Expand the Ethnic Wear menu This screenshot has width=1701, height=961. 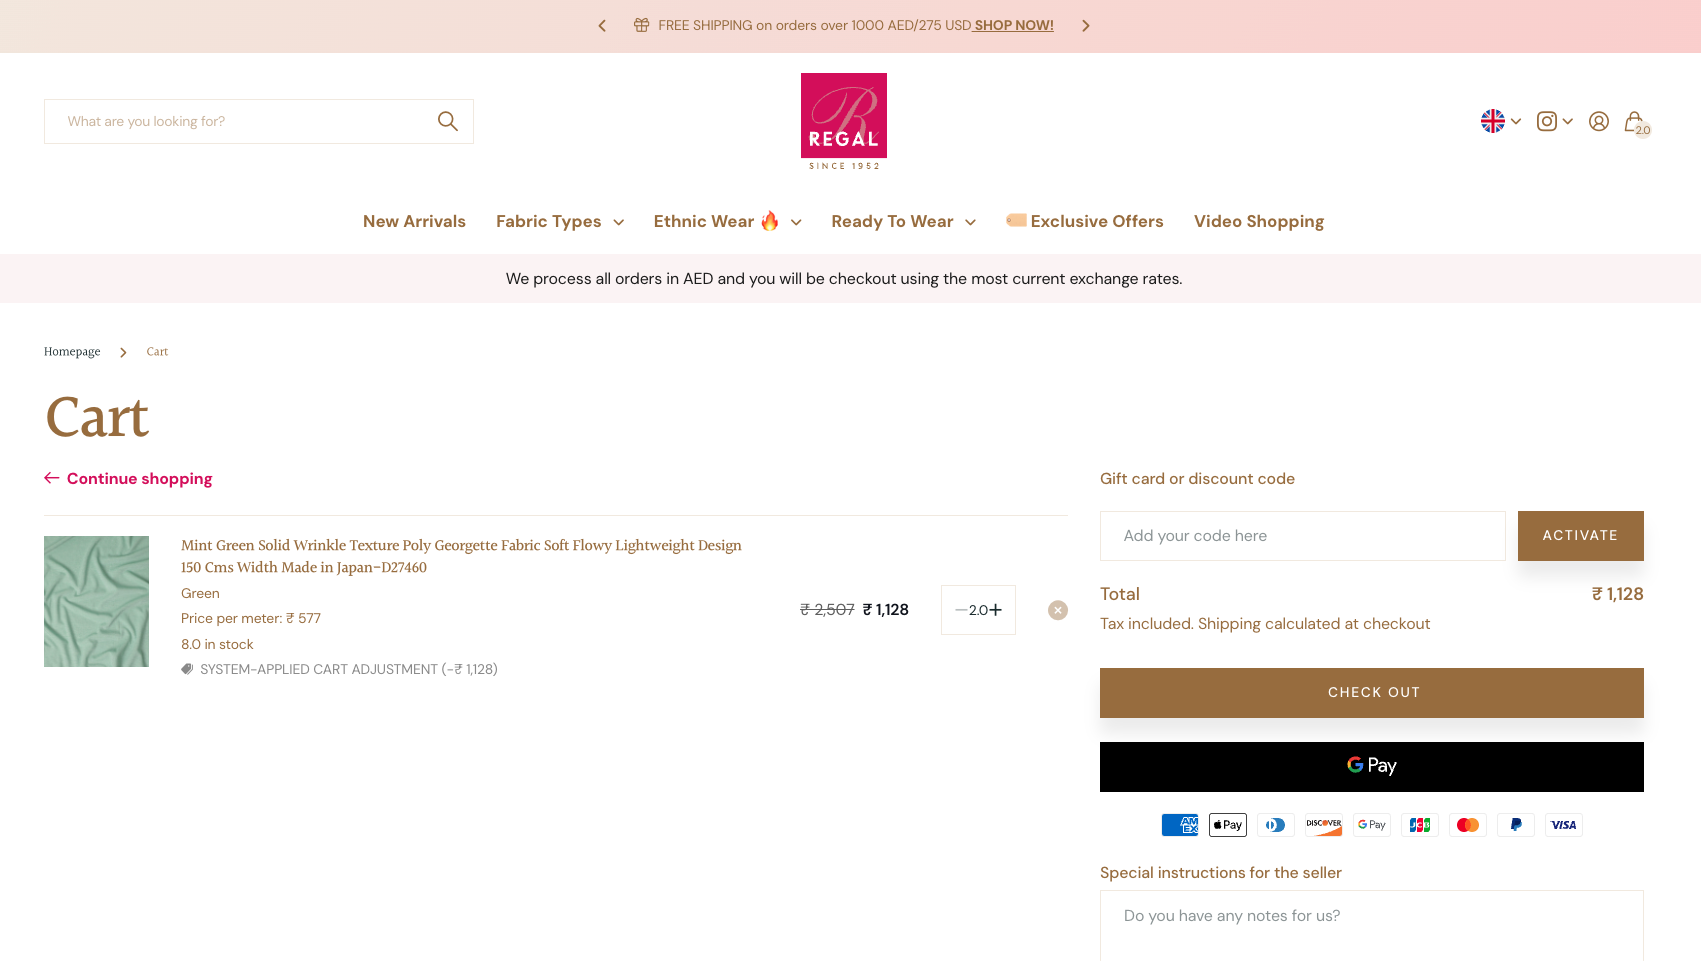(x=728, y=222)
